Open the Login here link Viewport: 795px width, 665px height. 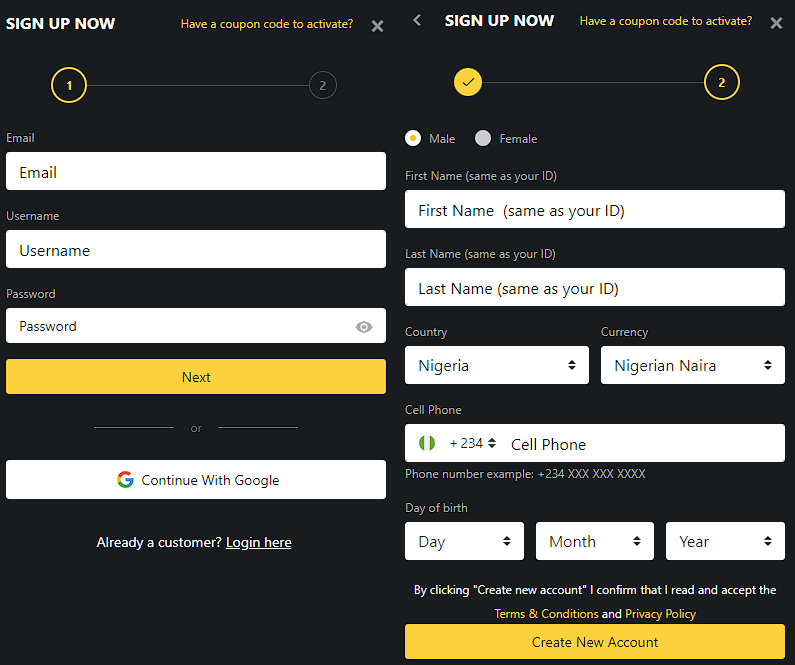(x=258, y=543)
